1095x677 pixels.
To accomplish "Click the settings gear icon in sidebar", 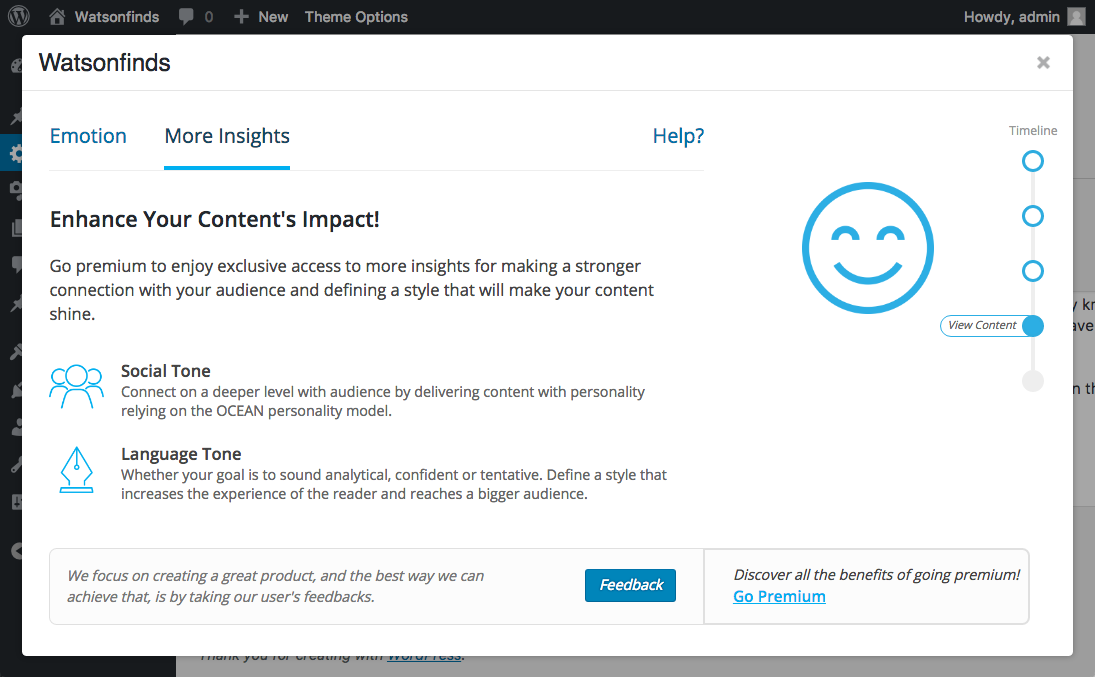I will [x=15, y=153].
